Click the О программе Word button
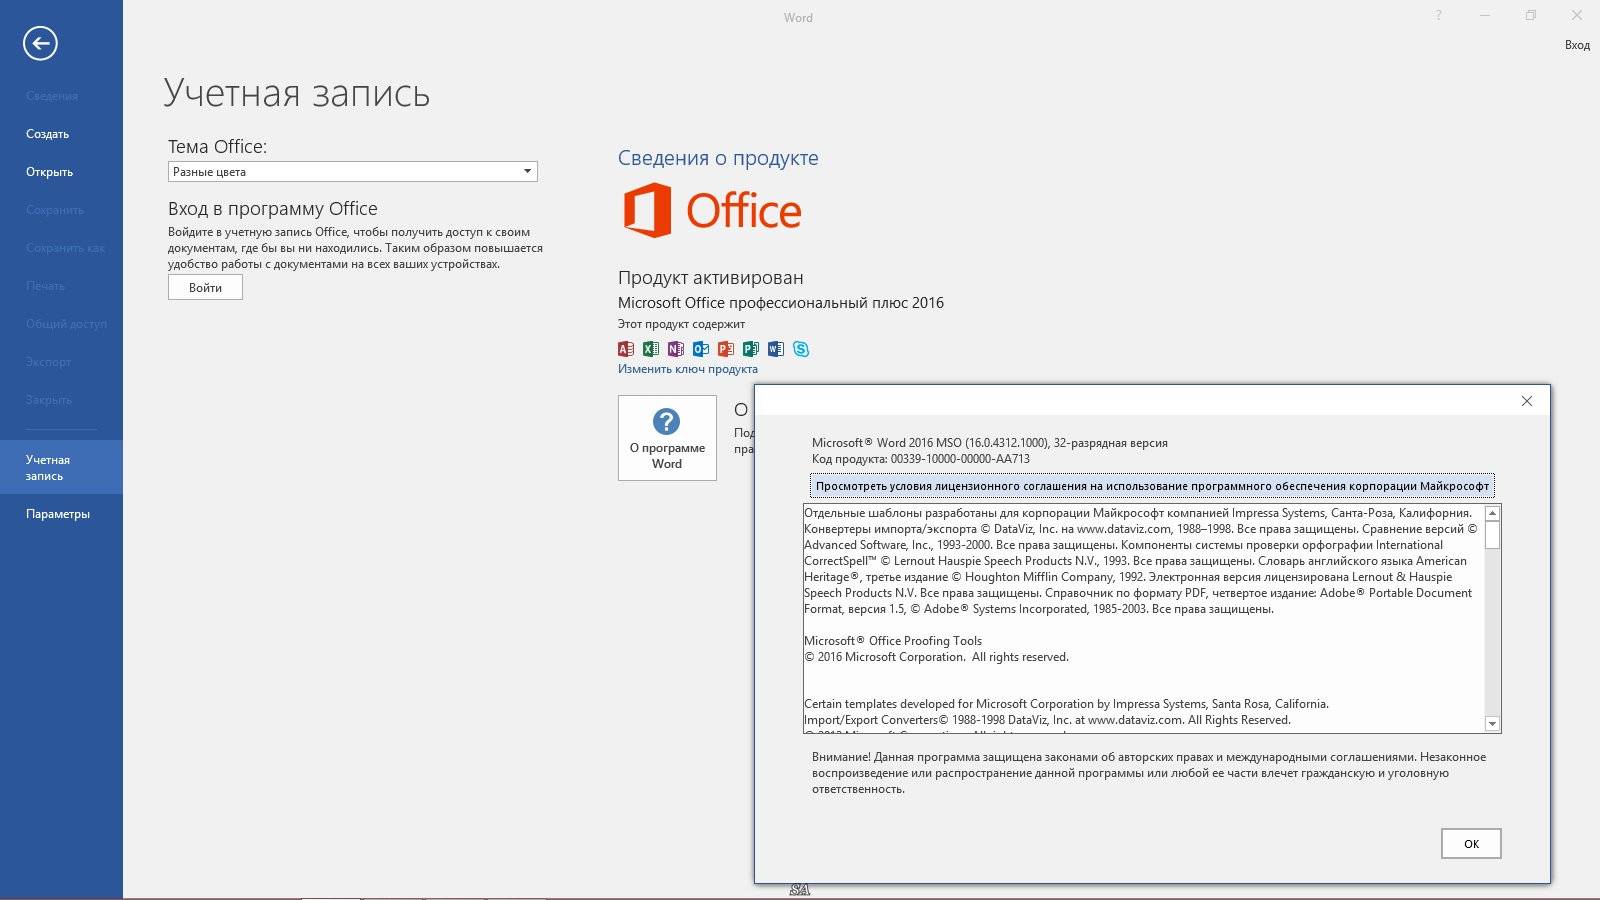1600x900 pixels. coord(667,438)
